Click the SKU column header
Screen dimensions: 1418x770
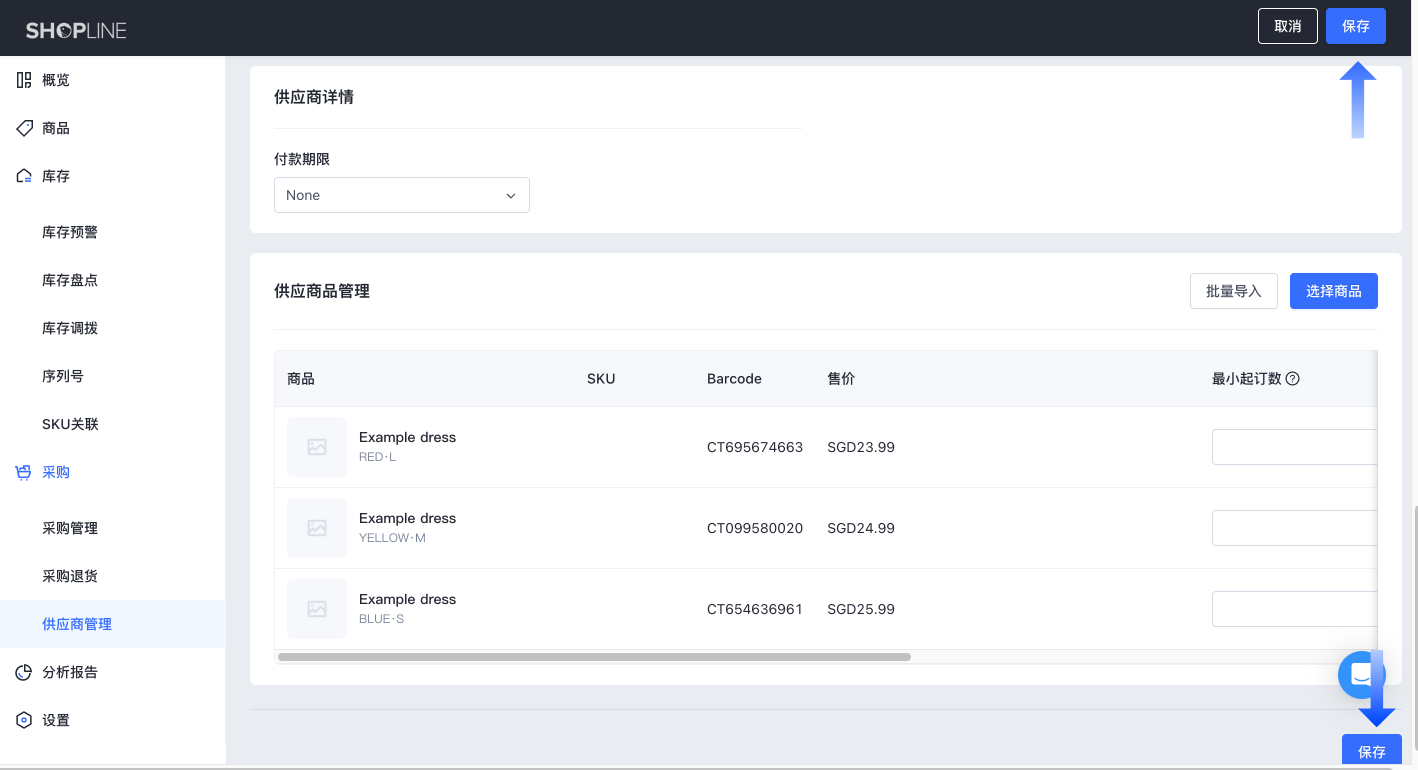601,379
